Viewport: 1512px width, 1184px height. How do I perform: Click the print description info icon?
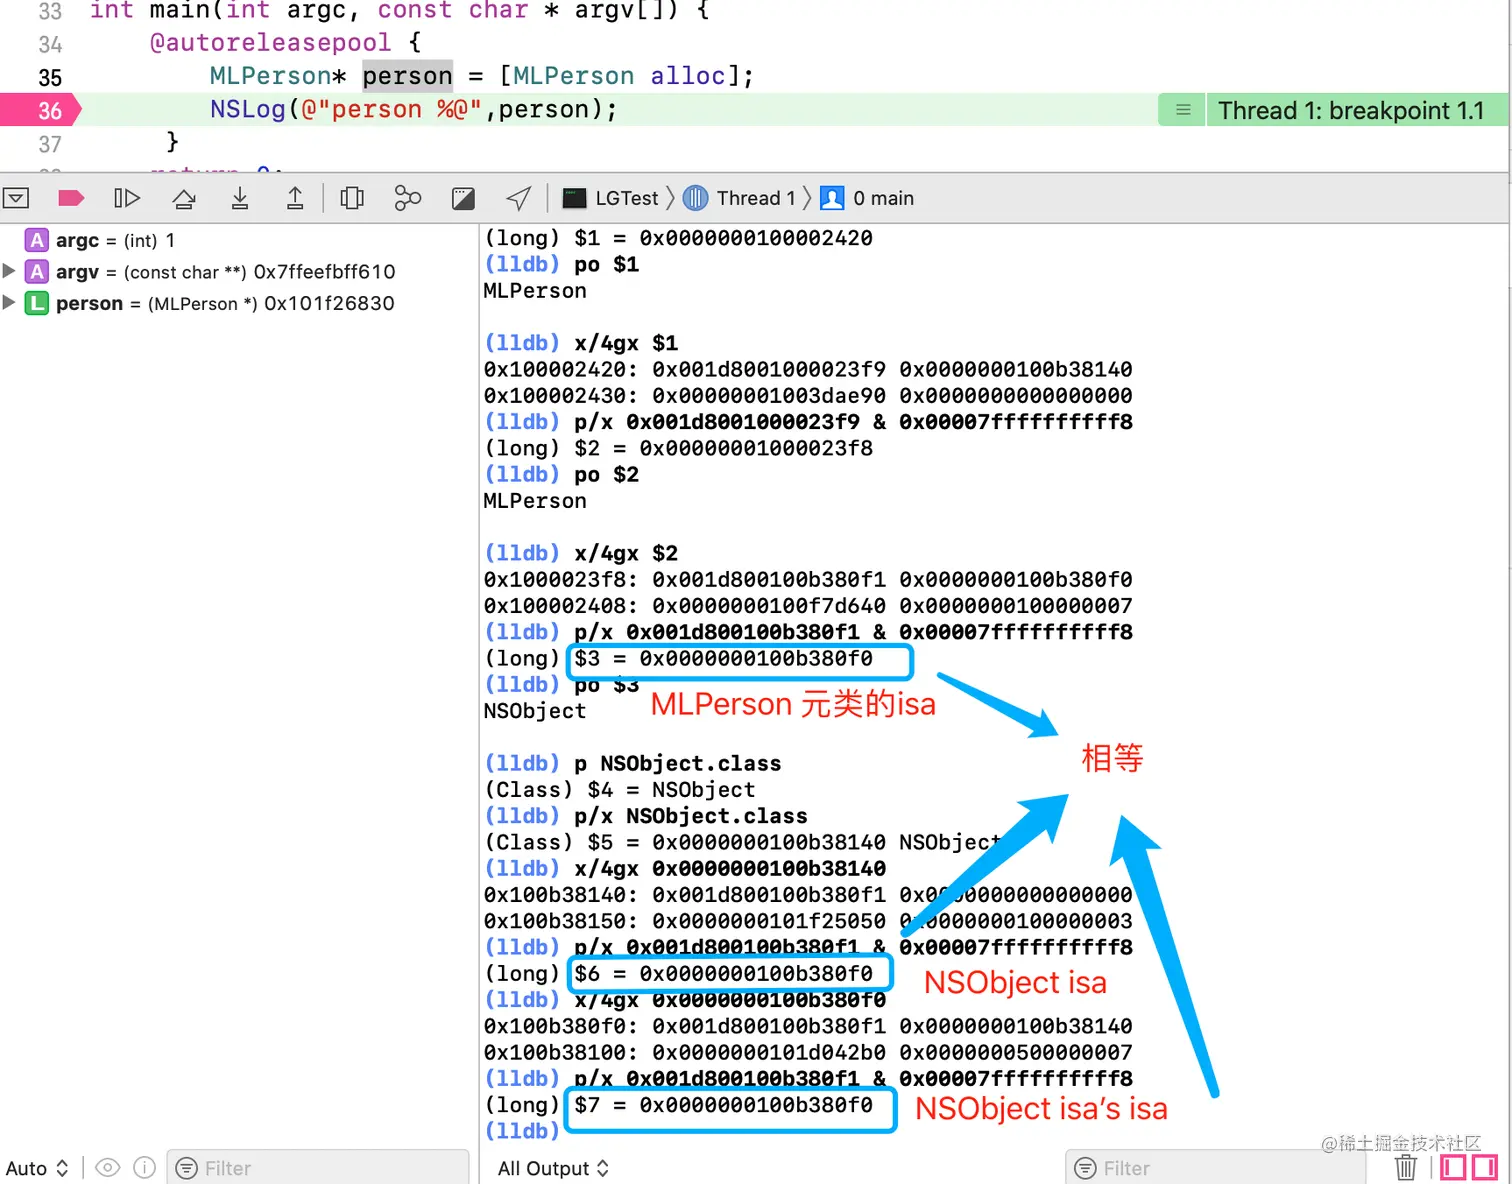145,1167
